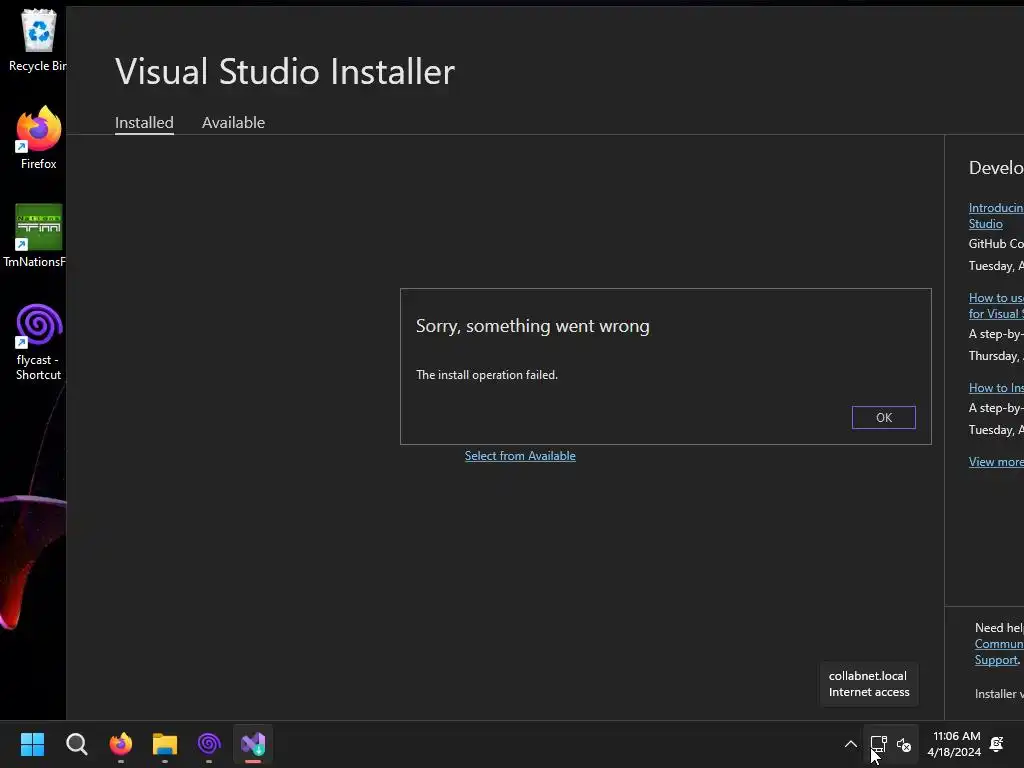Switch to the Installed tab
1024x768 pixels.
pyautogui.click(x=144, y=123)
